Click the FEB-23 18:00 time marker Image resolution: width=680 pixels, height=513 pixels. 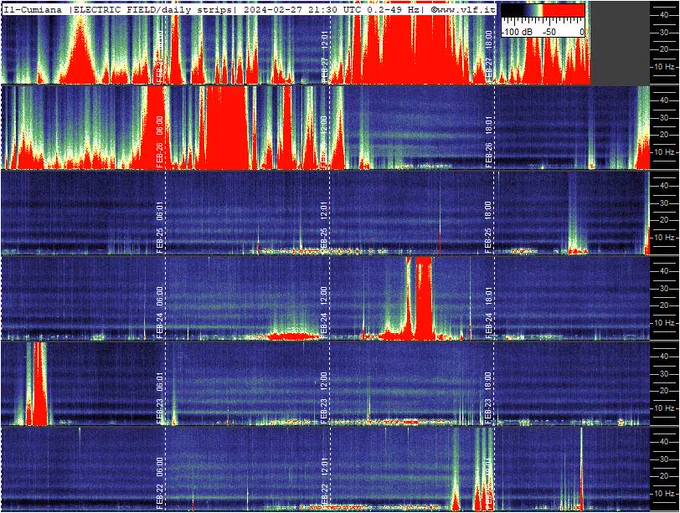coord(488,398)
